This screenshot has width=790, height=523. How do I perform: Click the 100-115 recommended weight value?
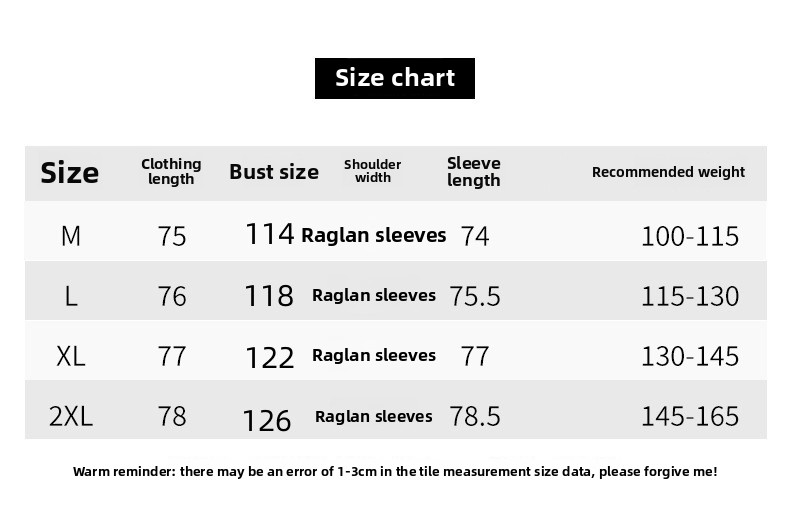pos(690,236)
